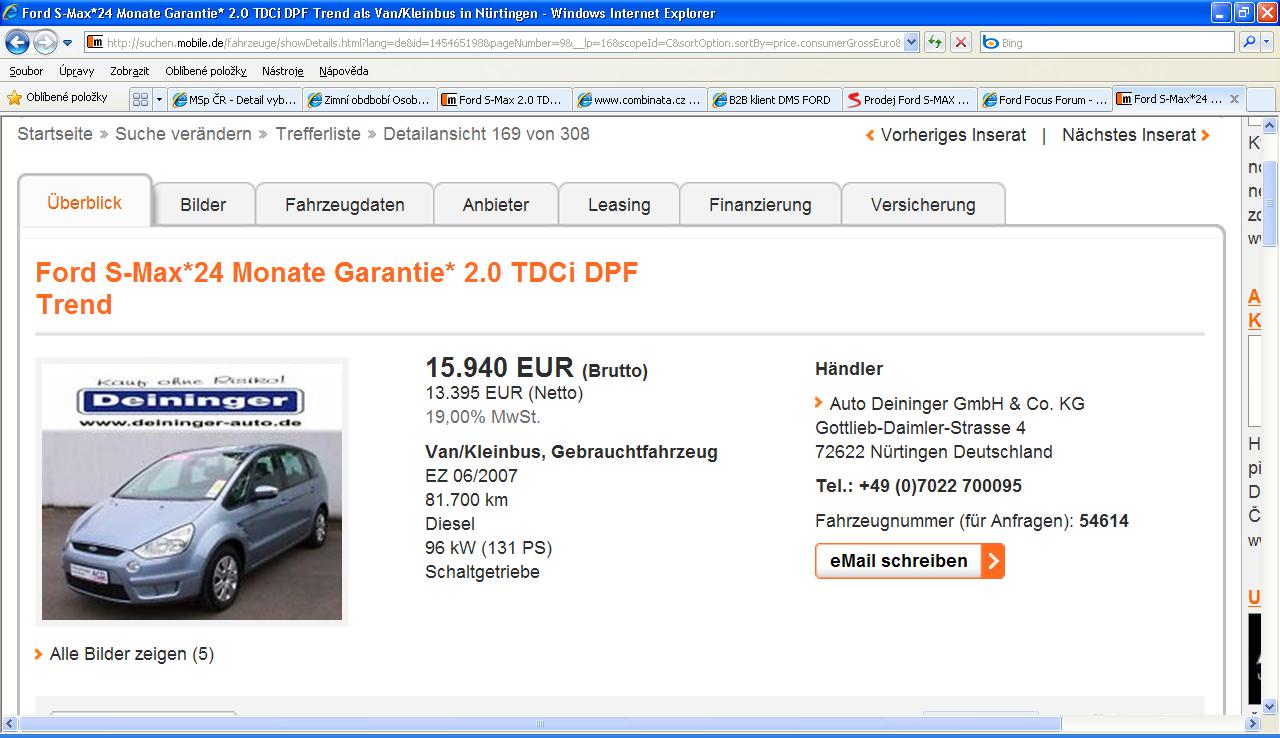The width and height of the screenshot is (1280, 738).
Task: Click the Ford S-Max car thumbnail image
Action: tap(191, 491)
